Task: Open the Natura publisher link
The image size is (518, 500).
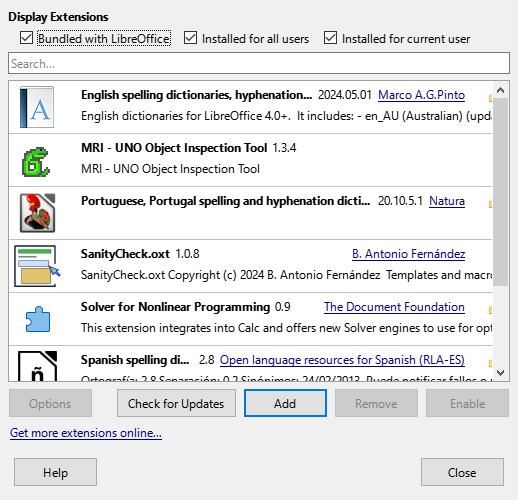Action: 447,201
